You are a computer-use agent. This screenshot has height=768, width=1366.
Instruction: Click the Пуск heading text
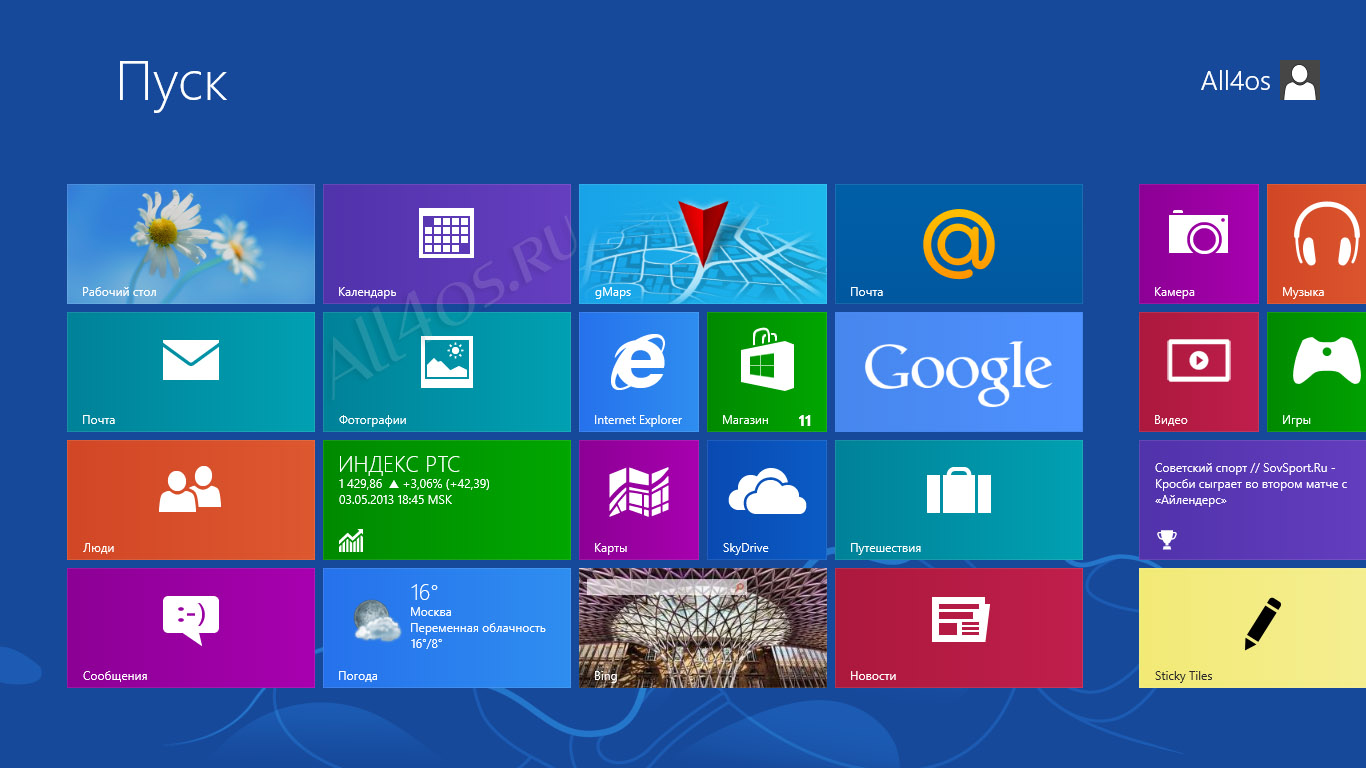click(x=173, y=82)
